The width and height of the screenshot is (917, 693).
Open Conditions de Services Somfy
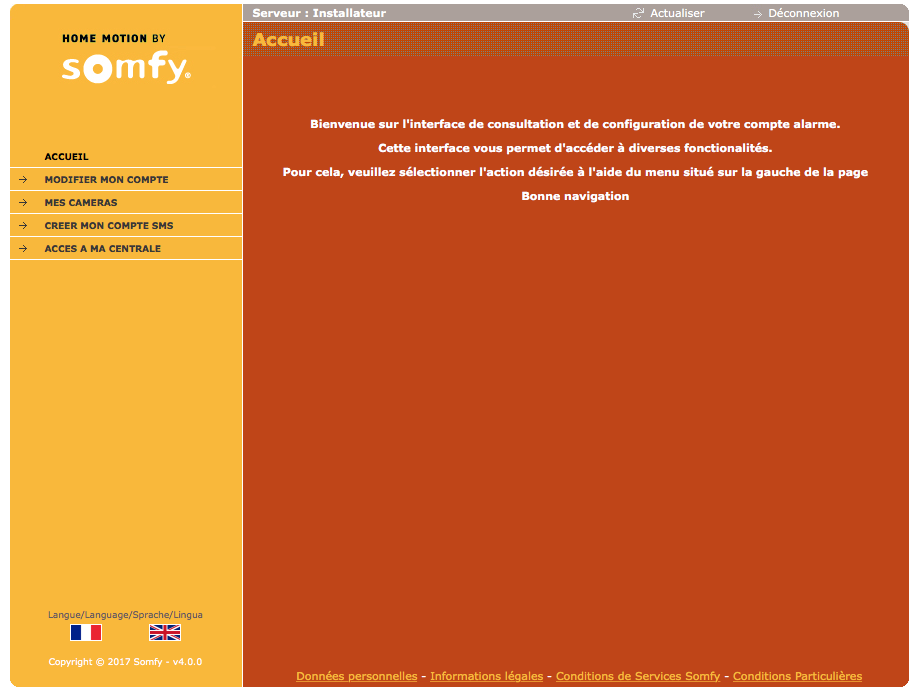pos(638,676)
